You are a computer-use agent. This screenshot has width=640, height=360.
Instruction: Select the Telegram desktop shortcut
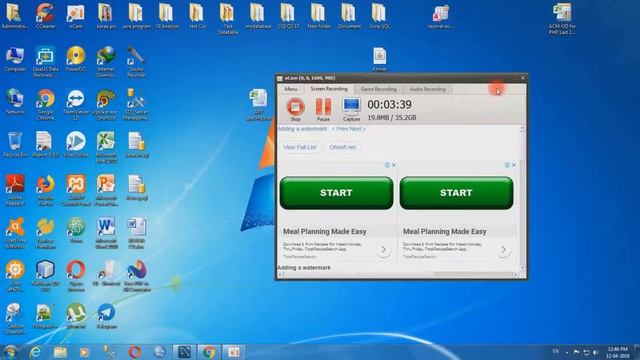point(106,316)
